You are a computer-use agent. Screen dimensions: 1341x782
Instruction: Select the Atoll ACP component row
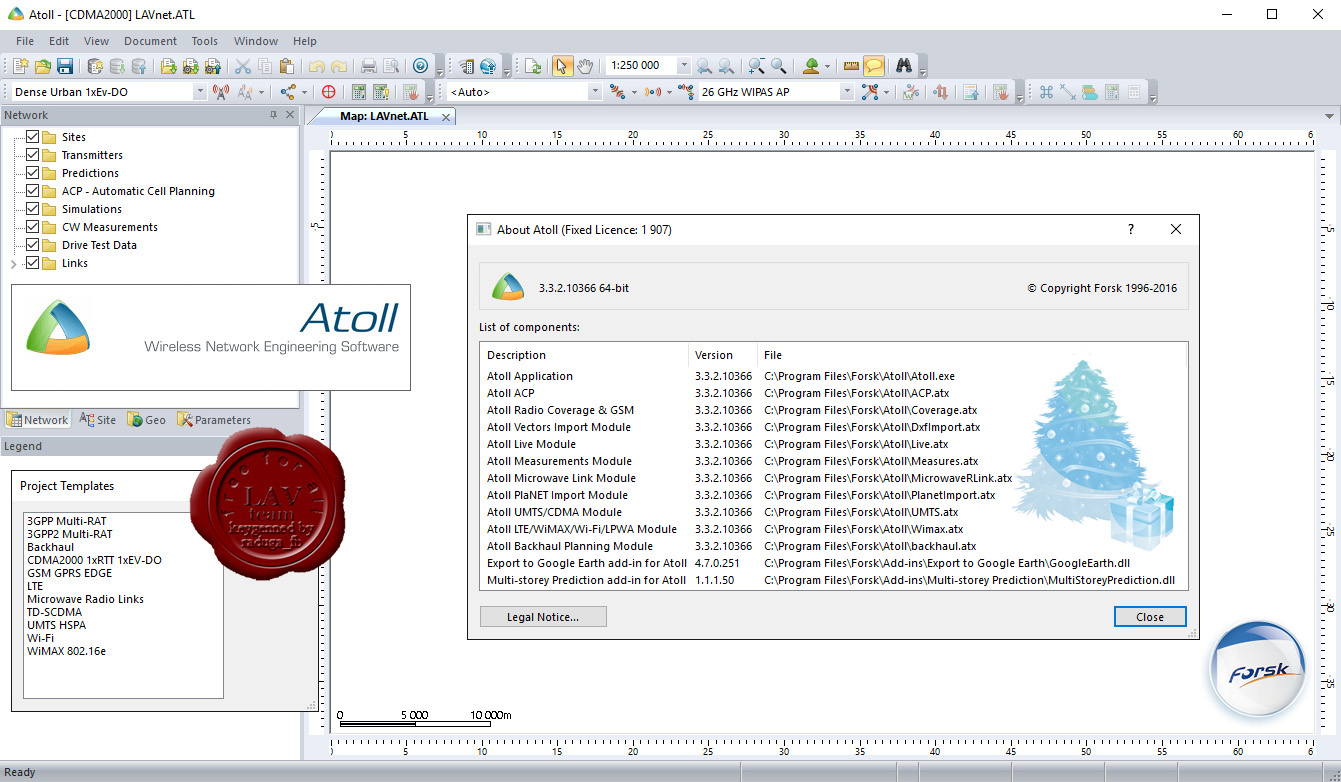pos(832,393)
